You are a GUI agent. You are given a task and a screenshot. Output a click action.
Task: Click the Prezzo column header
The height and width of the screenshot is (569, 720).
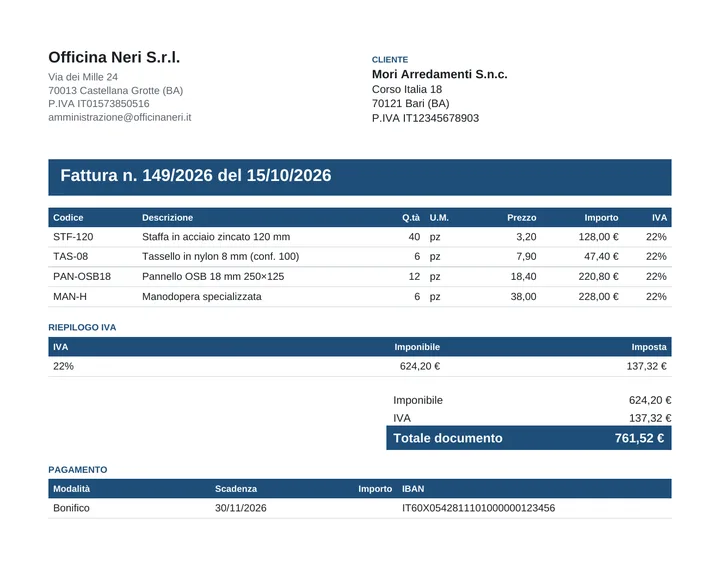pyautogui.click(x=521, y=218)
